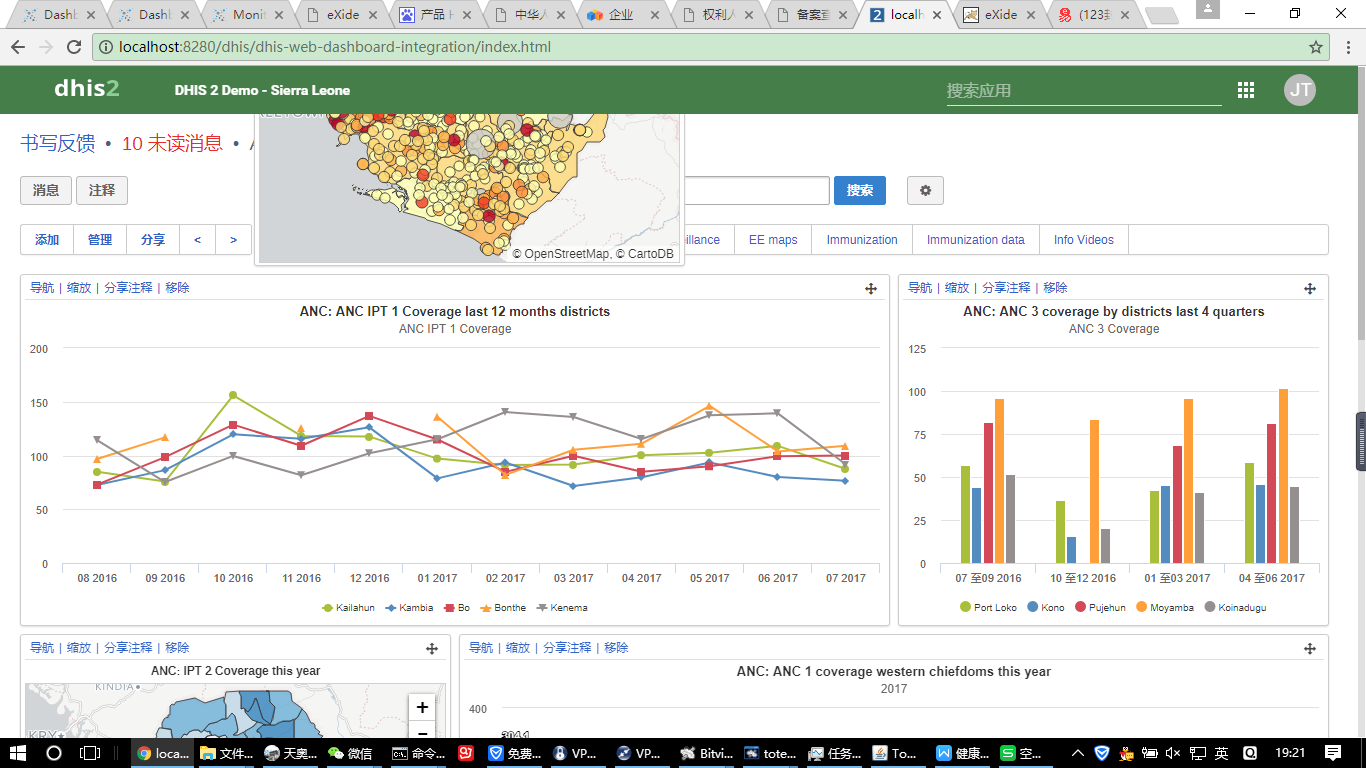Click move handle on ANC 3 coverage chart
Screen dimensions: 1366x768
pyautogui.click(x=1310, y=288)
